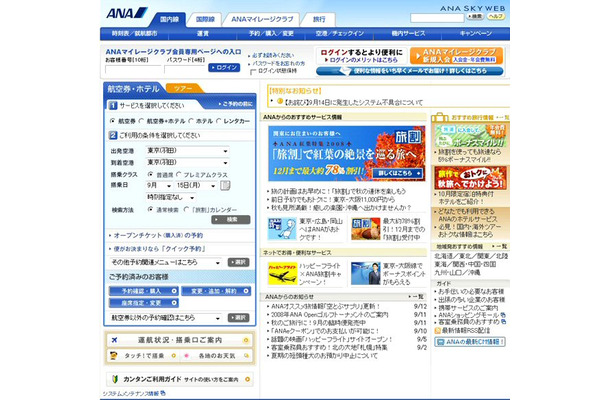This screenshot has height=400, width=610.
Task: Click ANAマイレージクラブ新規入会 orange button
Action: coord(456,56)
